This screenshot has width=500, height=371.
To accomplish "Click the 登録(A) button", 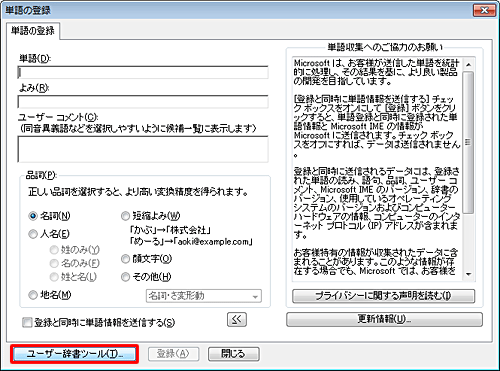I will tap(173, 354).
